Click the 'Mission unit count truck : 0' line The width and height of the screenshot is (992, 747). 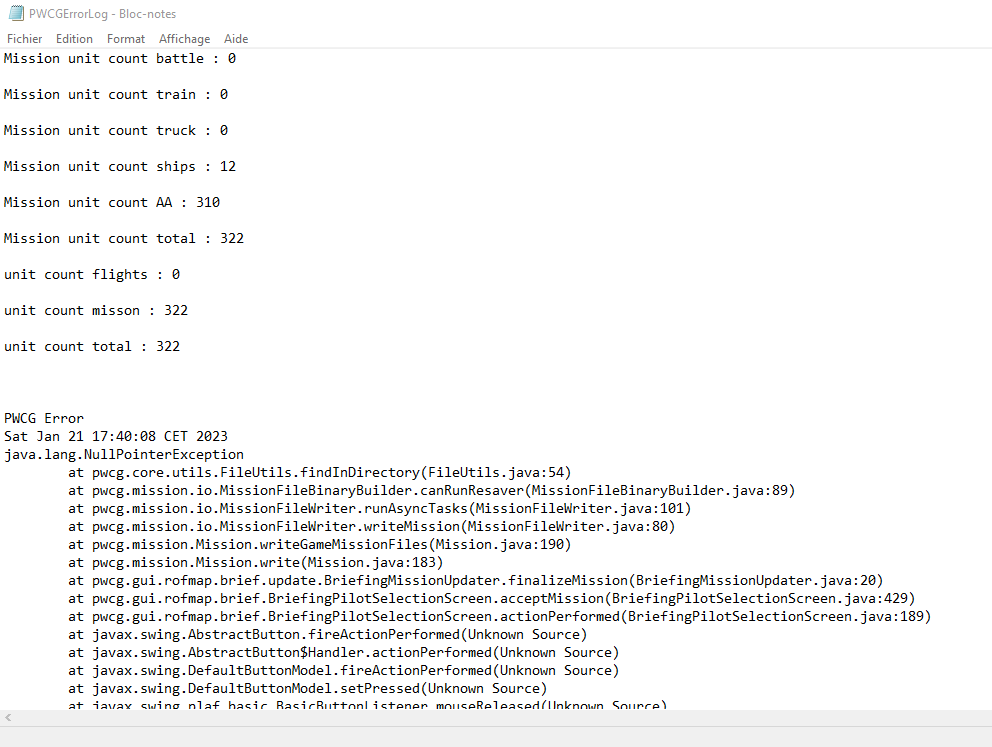click(x=116, y=130)
